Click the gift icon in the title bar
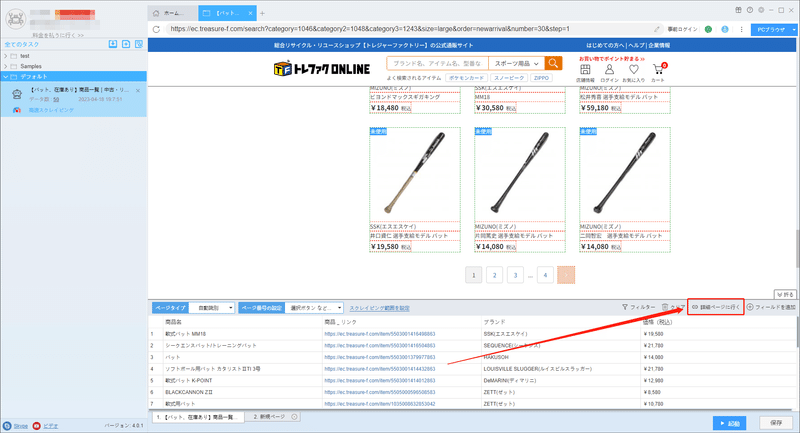Viewport: 800px width, 433px height. 738,10
